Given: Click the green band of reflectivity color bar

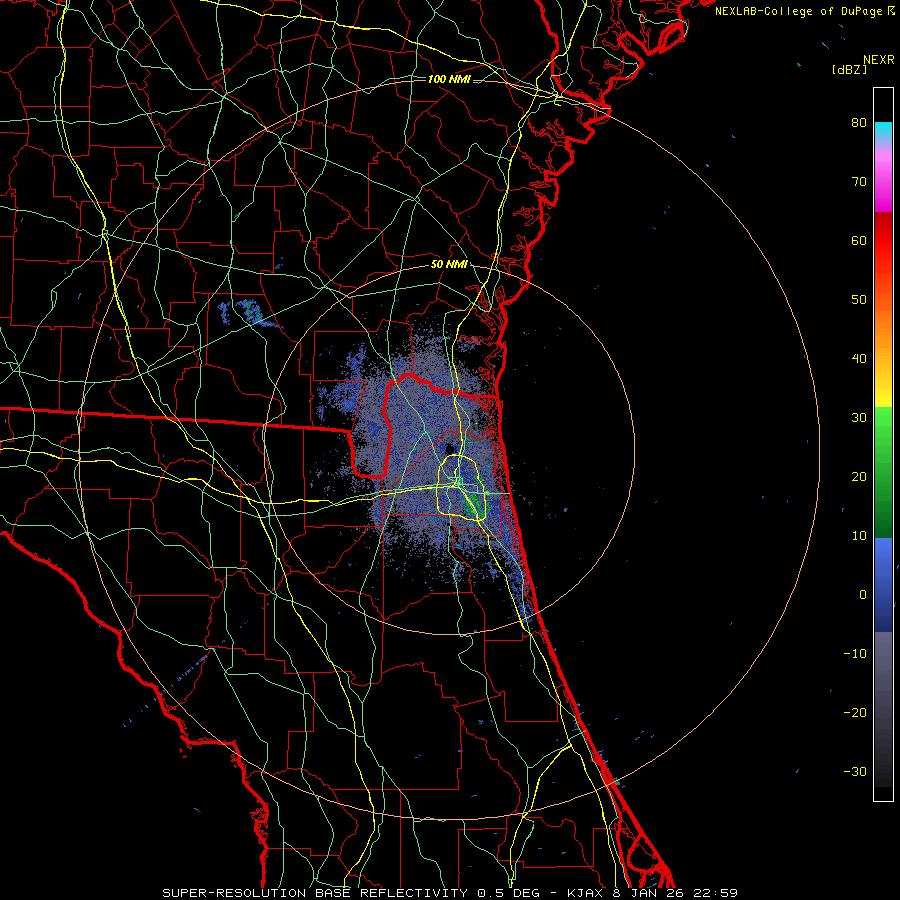Looking at the screenshot, I should click(883, 472).
